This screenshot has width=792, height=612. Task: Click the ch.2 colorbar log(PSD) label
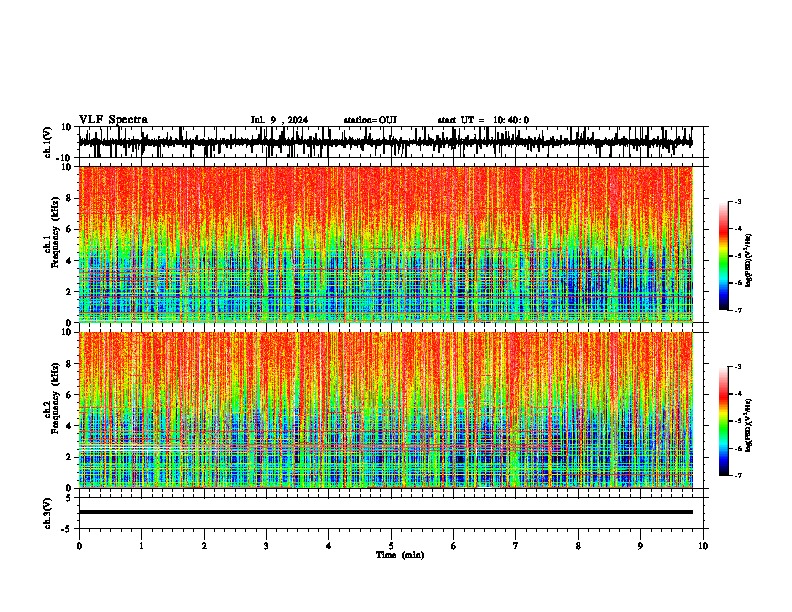point(749,425)
